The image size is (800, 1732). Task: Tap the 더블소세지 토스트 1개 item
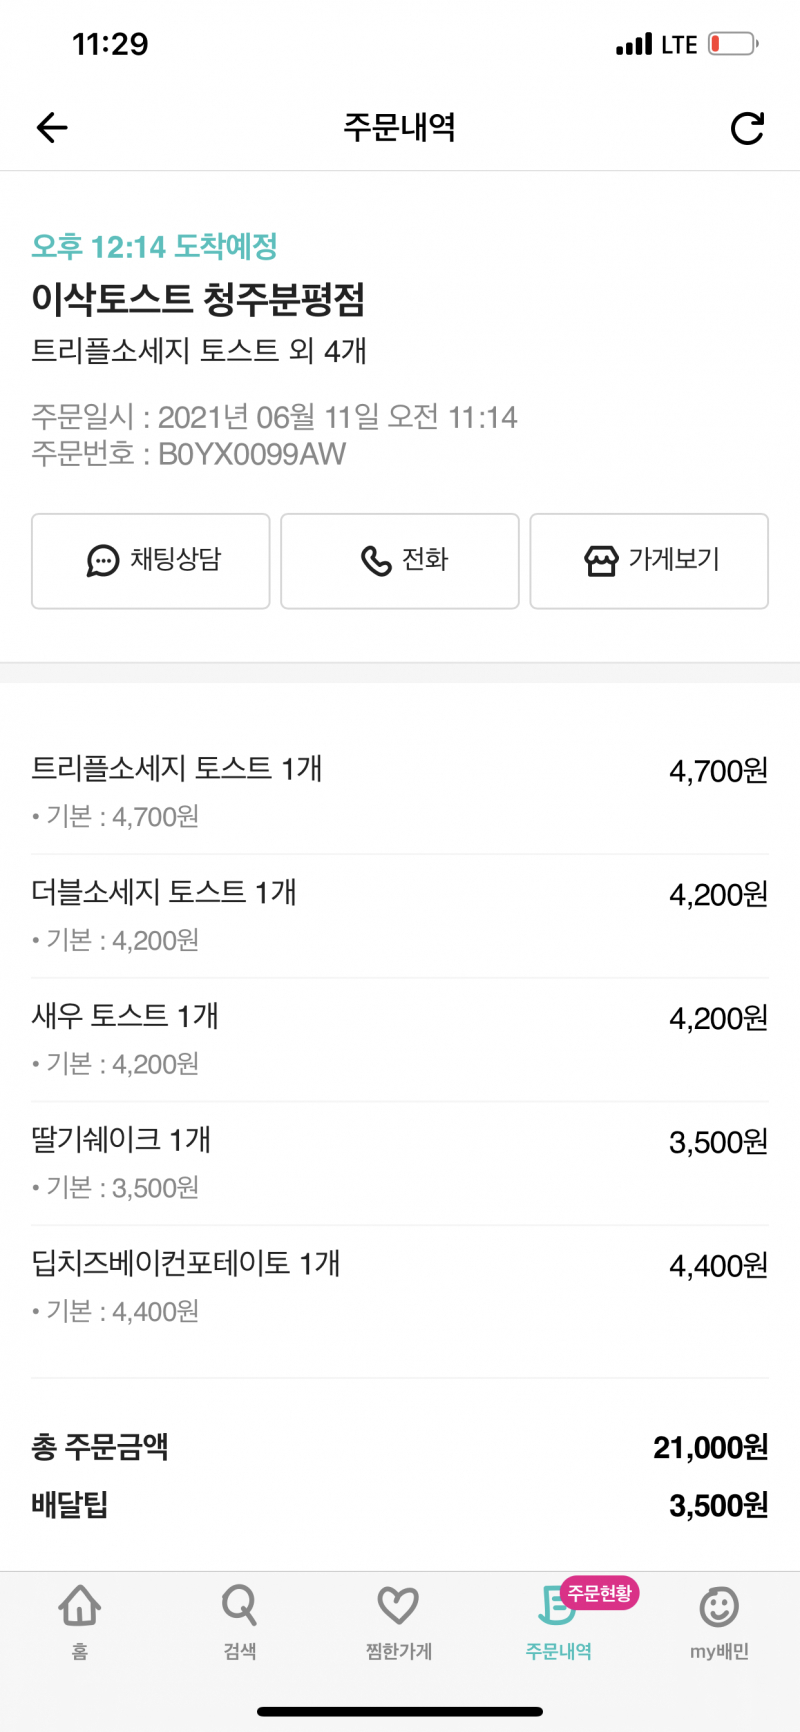(x=164, y=892)
